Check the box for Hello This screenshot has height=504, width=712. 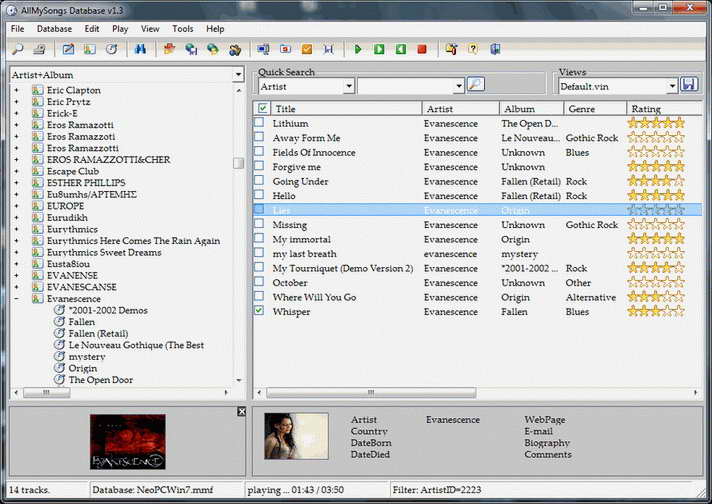[259, 195]
